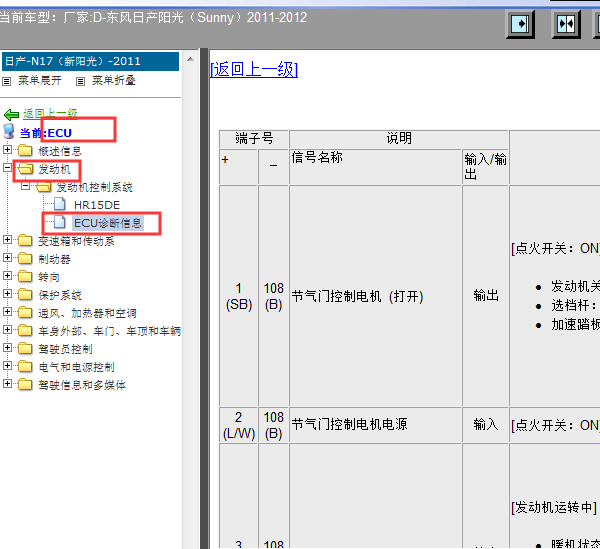Click the 菜单折叠 list icon

point(80,81)
